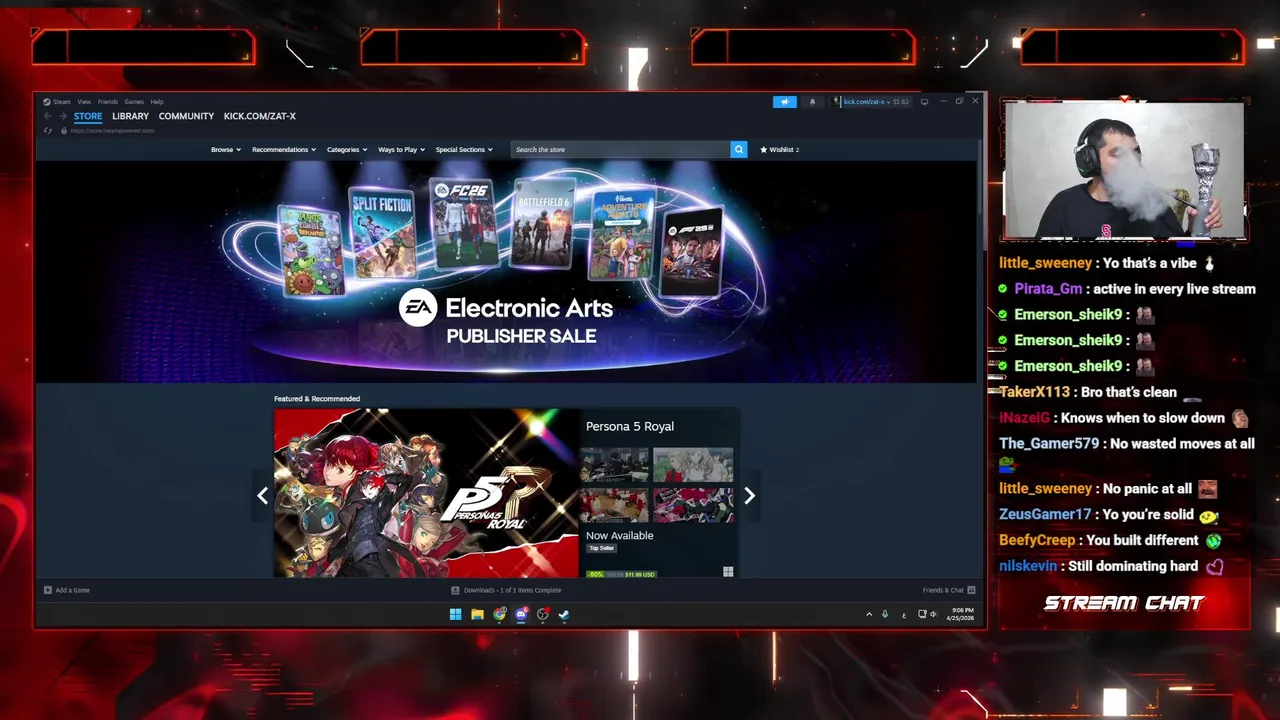Select the top-right Persona 5 screenshot thumbnail
Screen dimensions: 1280x720
click(693, 465)
